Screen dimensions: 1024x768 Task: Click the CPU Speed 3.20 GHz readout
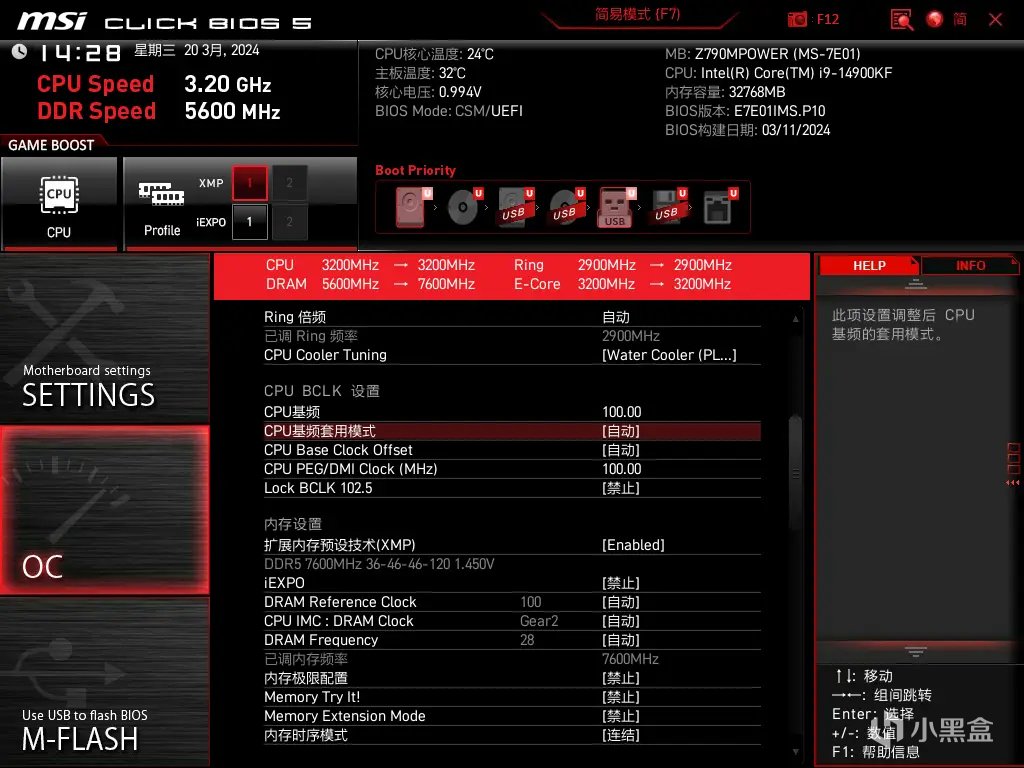click(x=154, y=84)
